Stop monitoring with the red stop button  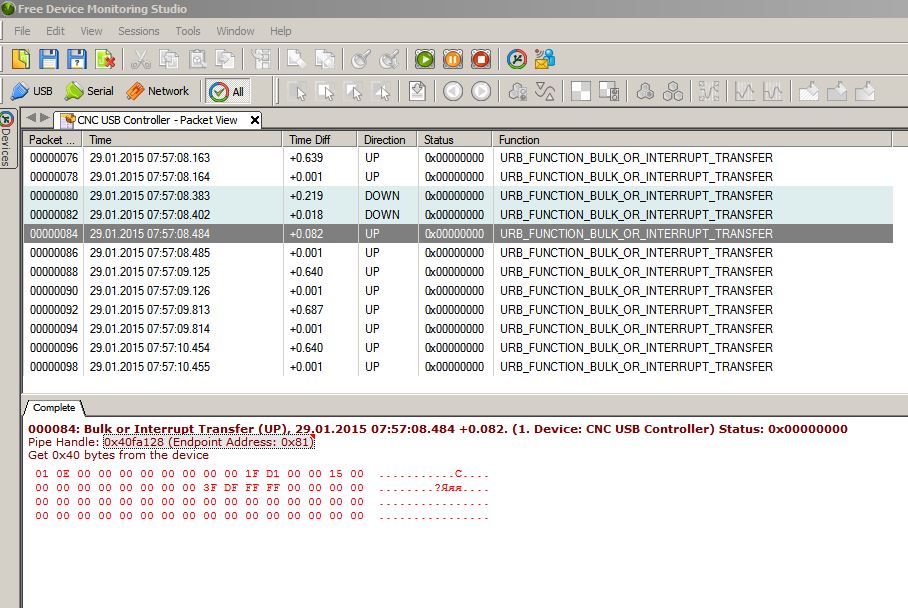(481, 59)
